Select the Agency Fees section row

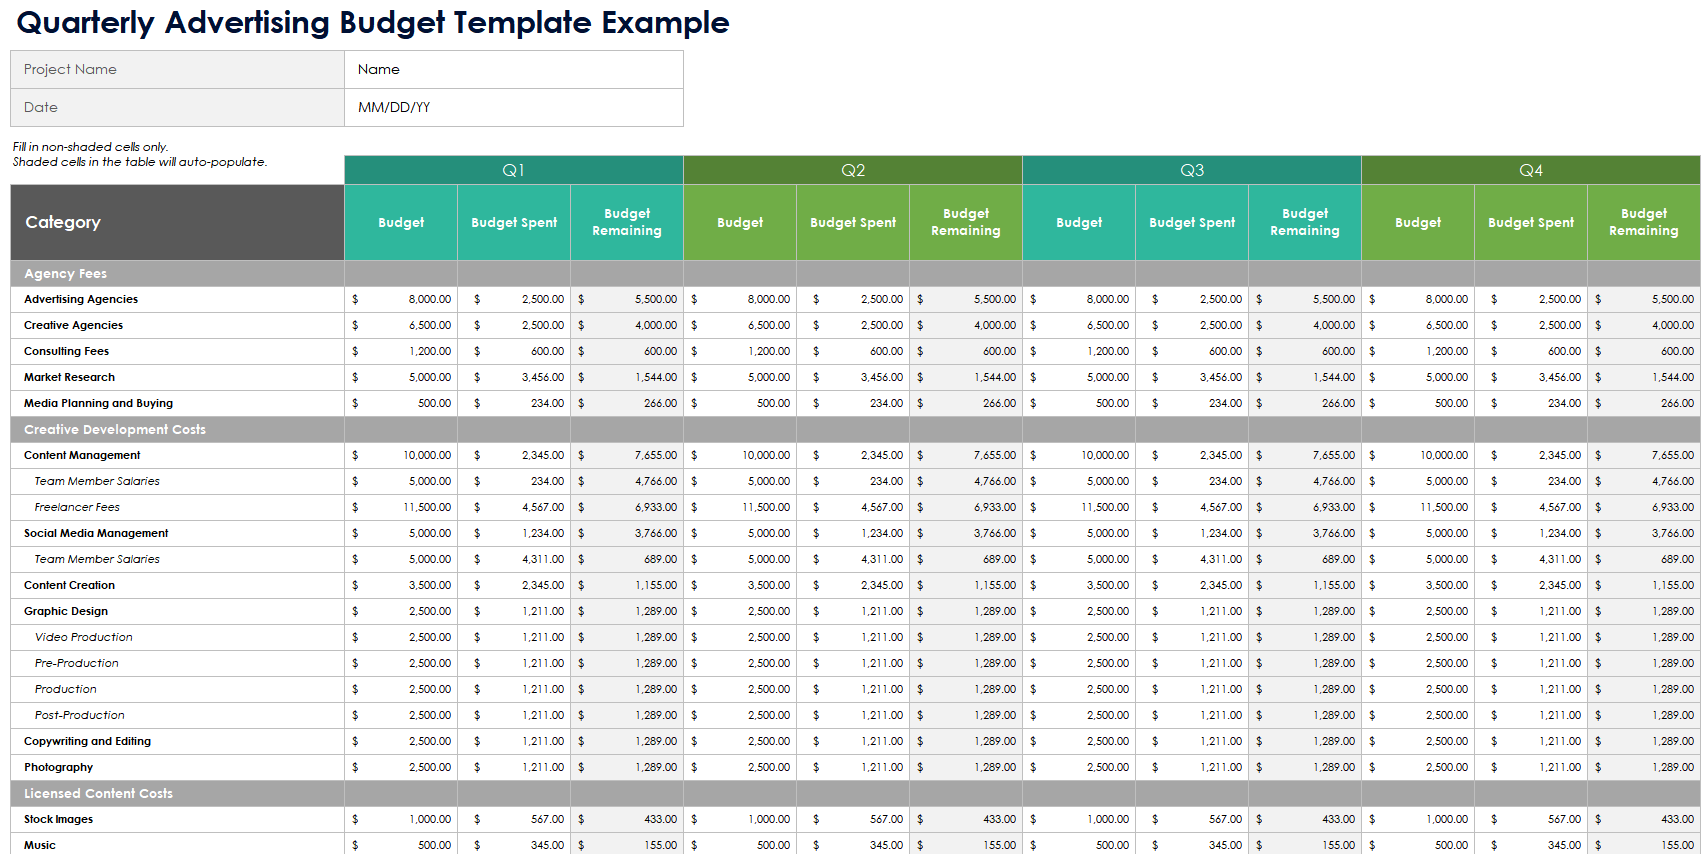[x=177, y=273]
